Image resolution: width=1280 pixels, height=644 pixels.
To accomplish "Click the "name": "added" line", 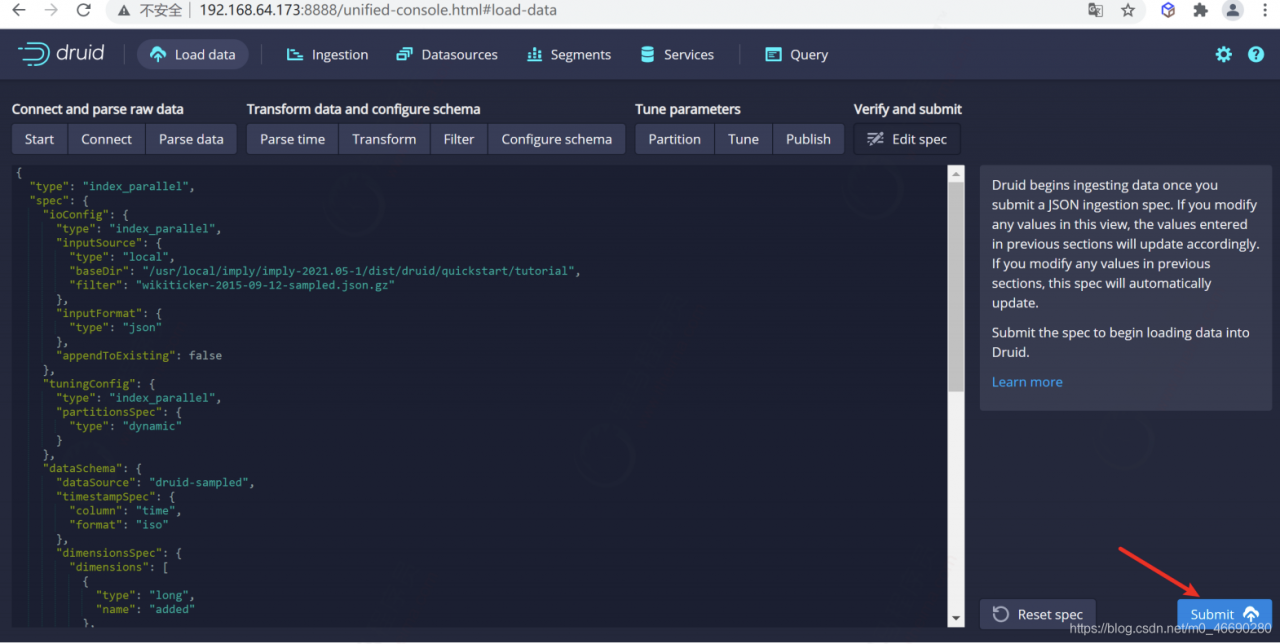I will (x=145, y=609).
